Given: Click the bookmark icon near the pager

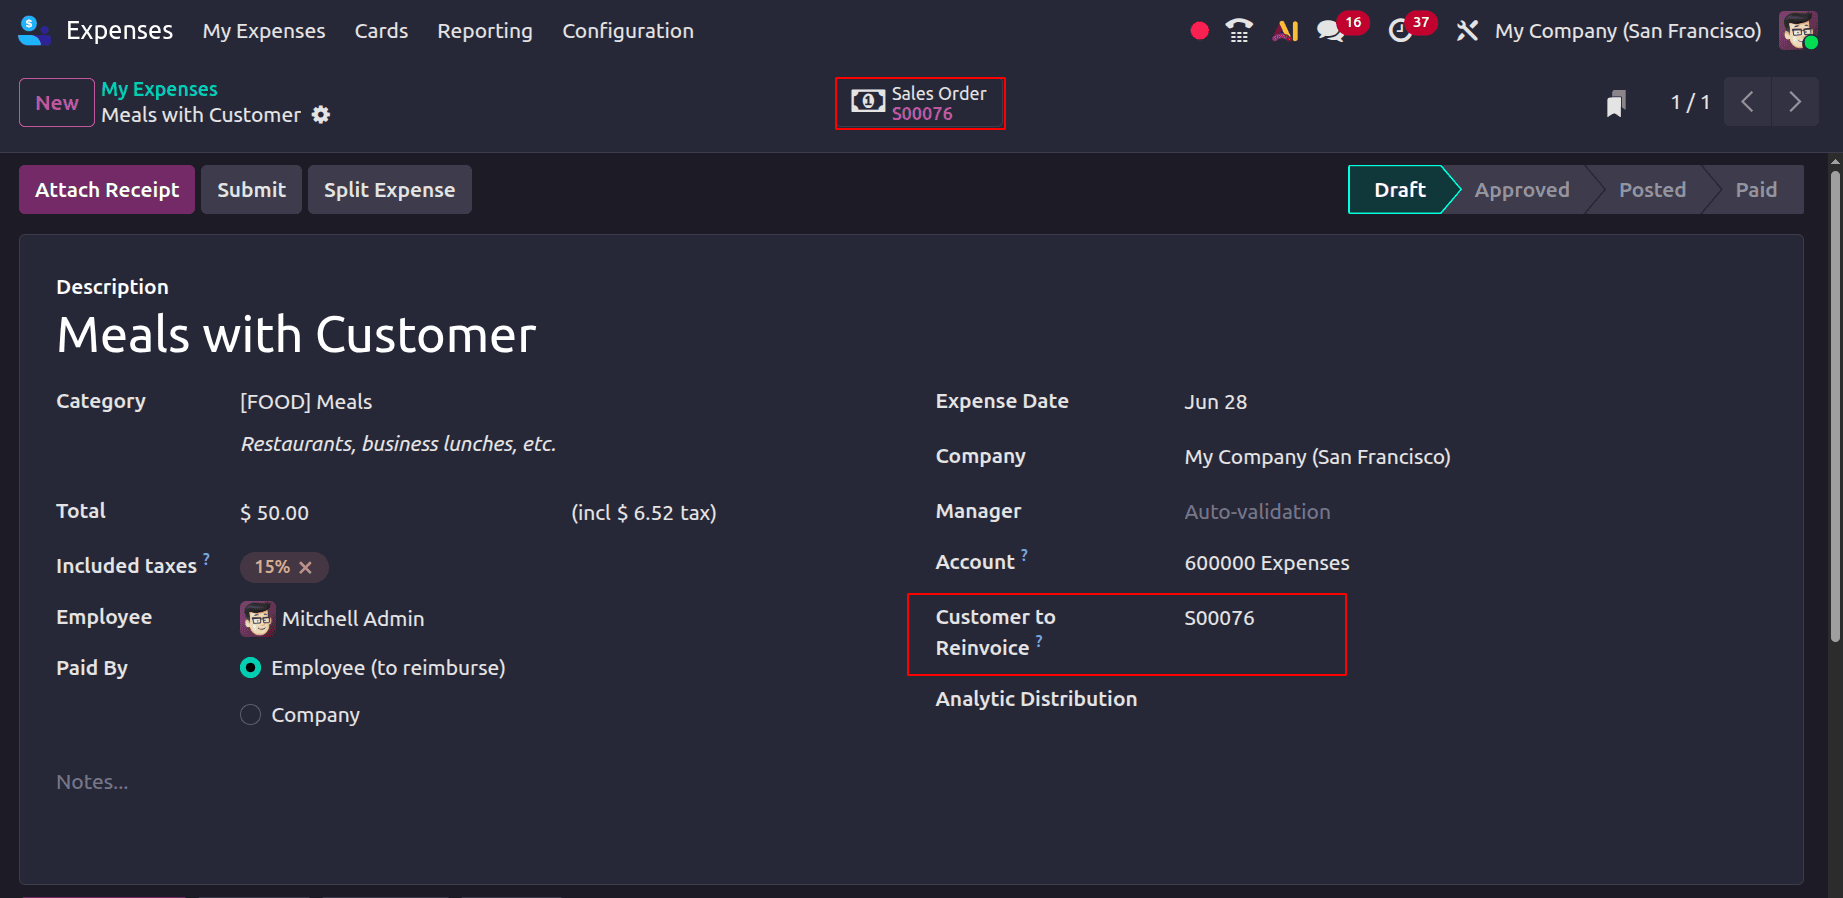Looking at the screenshot, I should pyautogui.click(x=1616, y=103).
